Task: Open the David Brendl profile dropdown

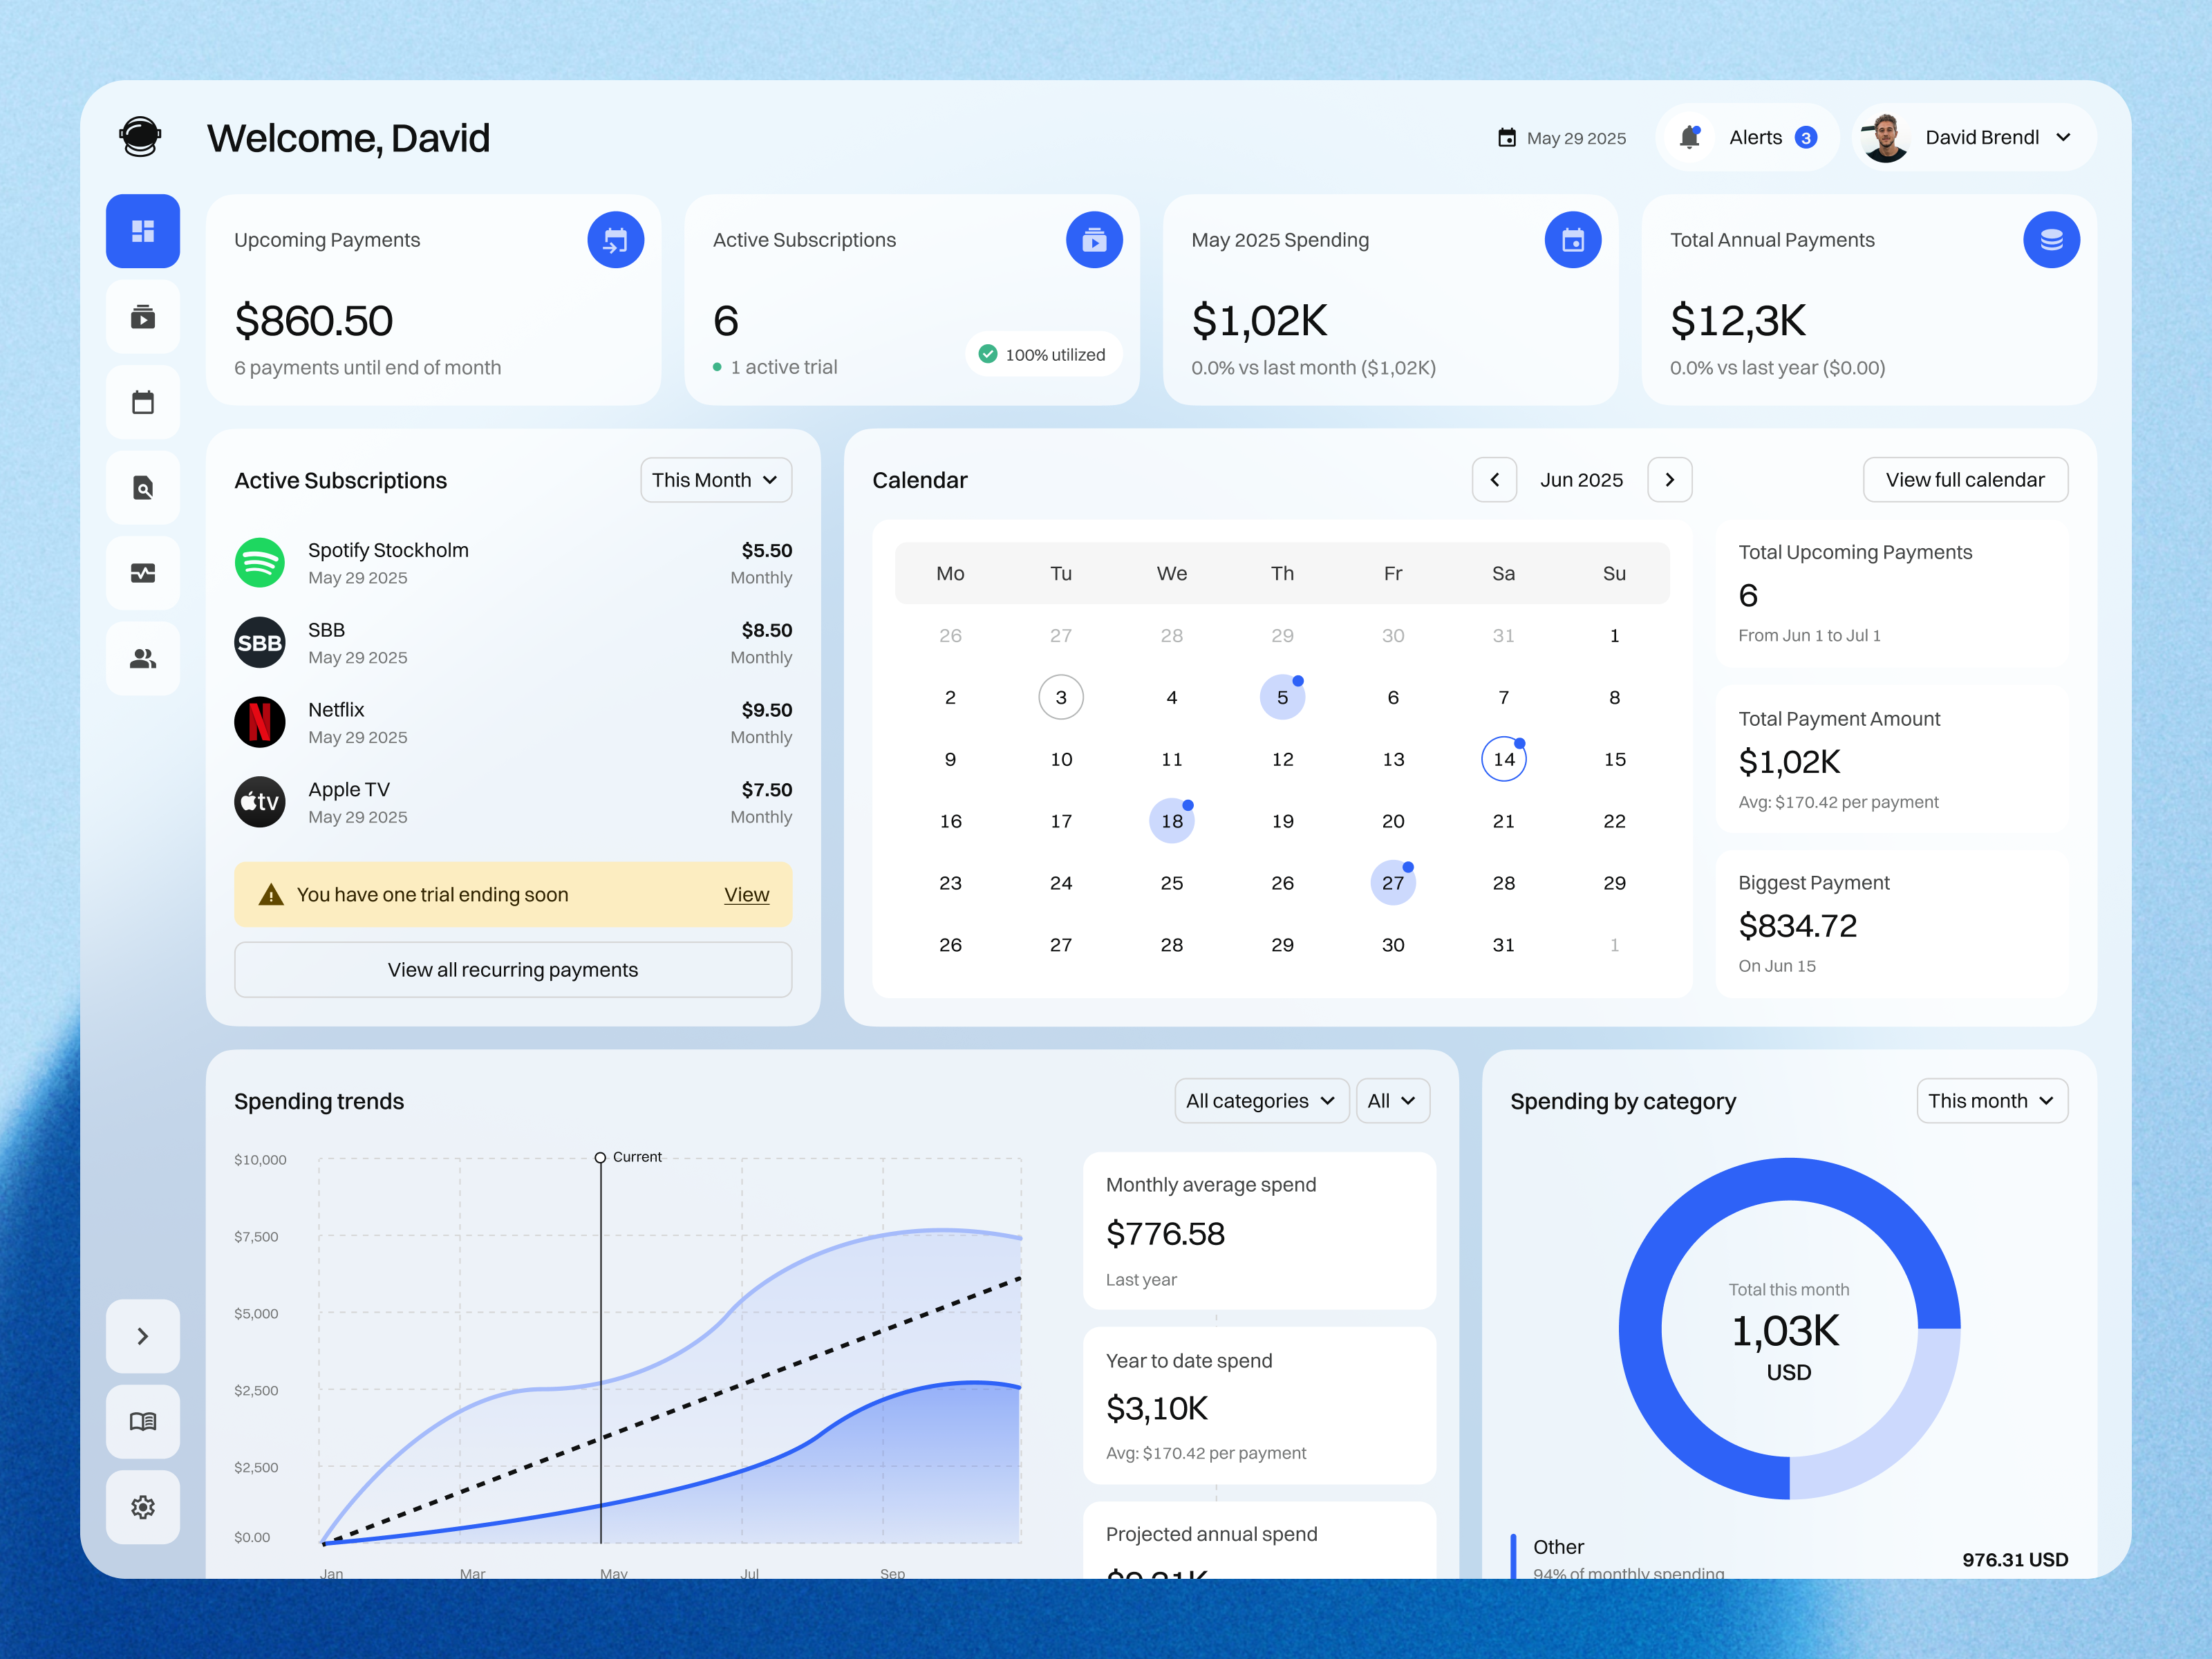Action: [x=1971, y=137]
